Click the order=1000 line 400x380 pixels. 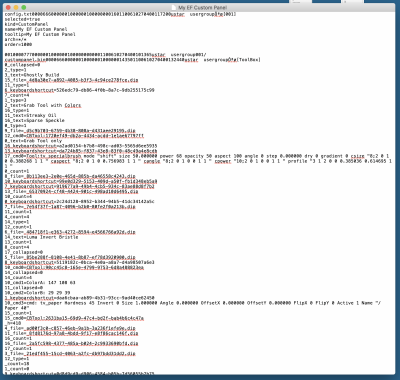[x=18, y=44]
